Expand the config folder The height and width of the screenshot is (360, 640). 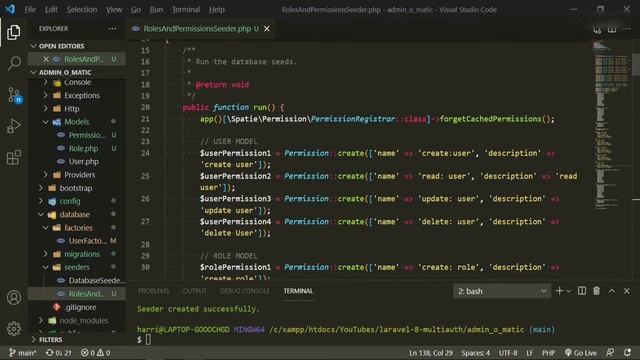pyautogui.click(x=77, y=201)
